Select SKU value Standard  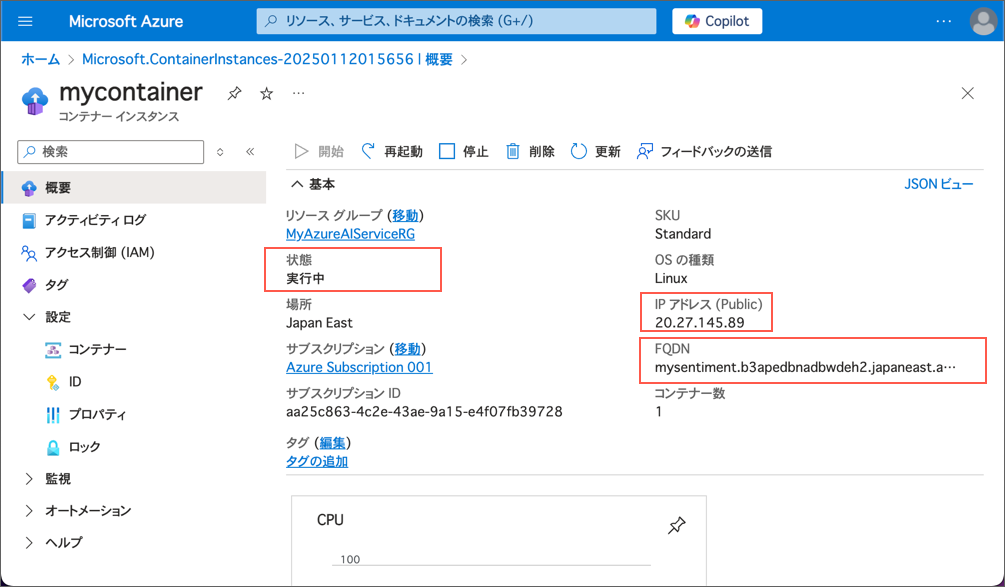point(683,234)
